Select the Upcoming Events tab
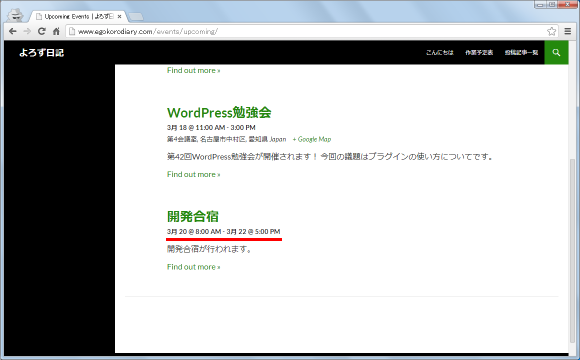 tap(78, 17)
